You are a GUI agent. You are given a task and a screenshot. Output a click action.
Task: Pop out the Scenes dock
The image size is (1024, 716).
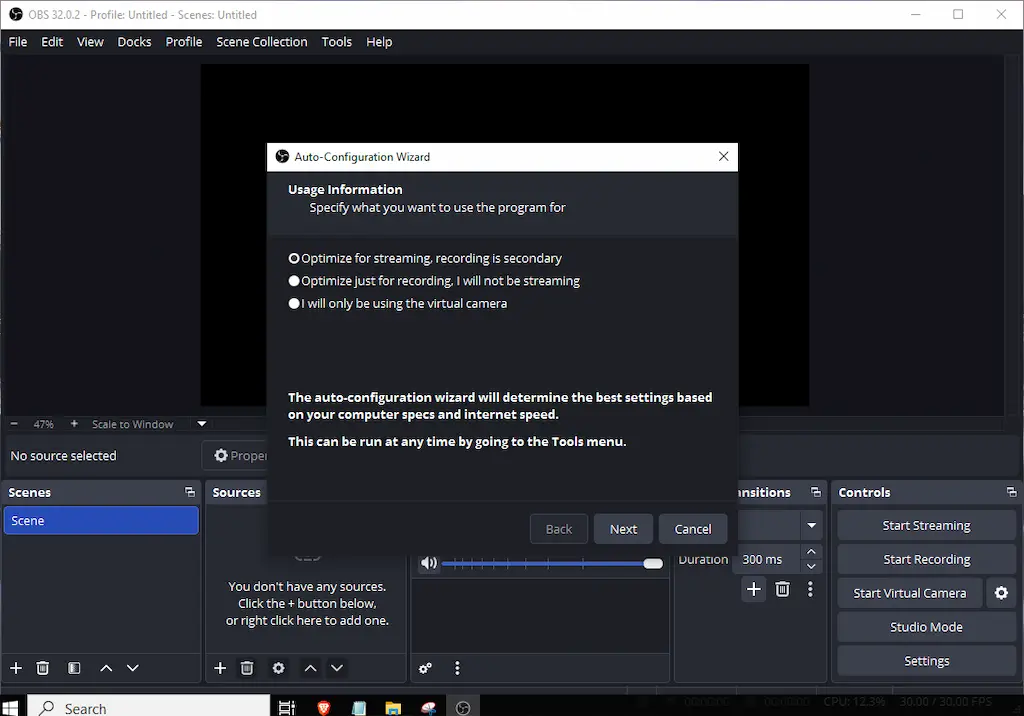[189, 492]
